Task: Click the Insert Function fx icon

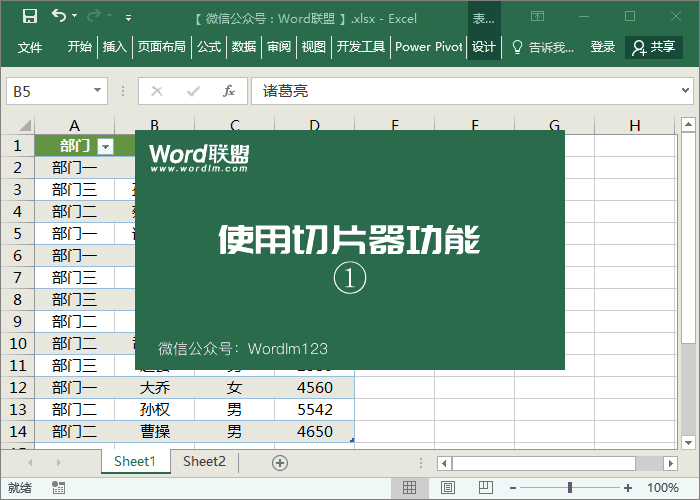Action: [229, 91]
